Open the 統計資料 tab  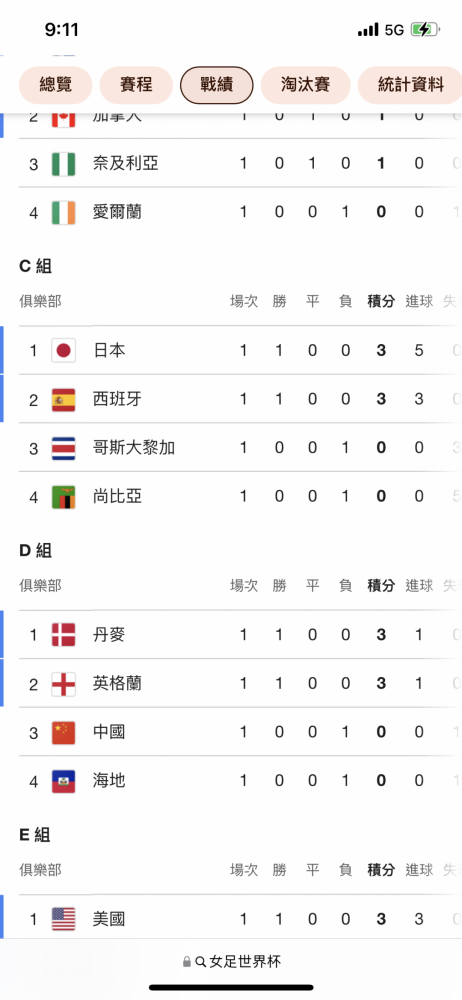click(410, 85)
